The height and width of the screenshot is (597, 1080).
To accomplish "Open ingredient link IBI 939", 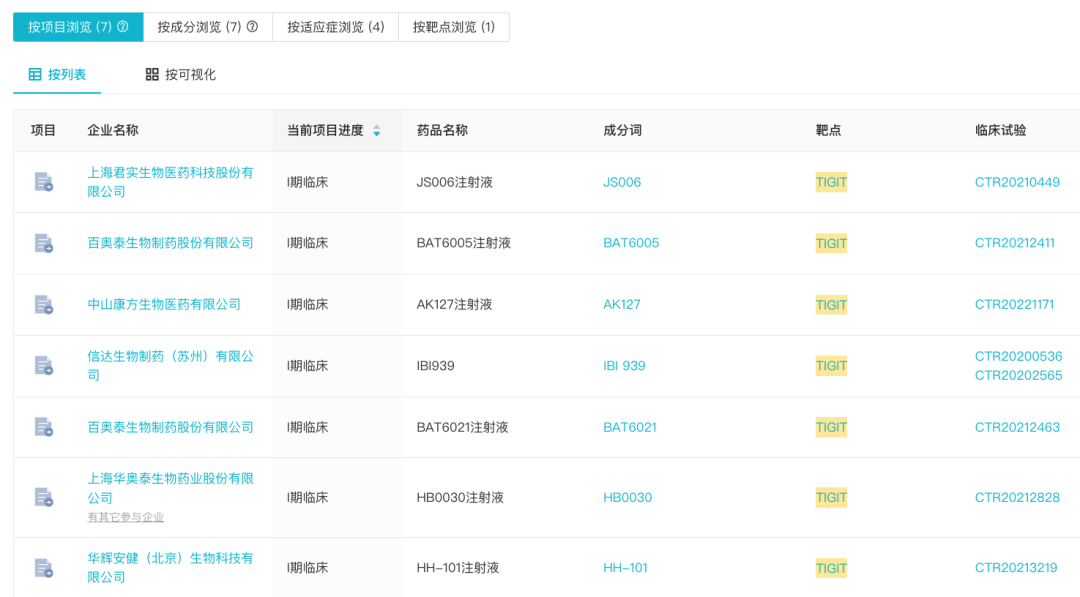I will [624, 366].
